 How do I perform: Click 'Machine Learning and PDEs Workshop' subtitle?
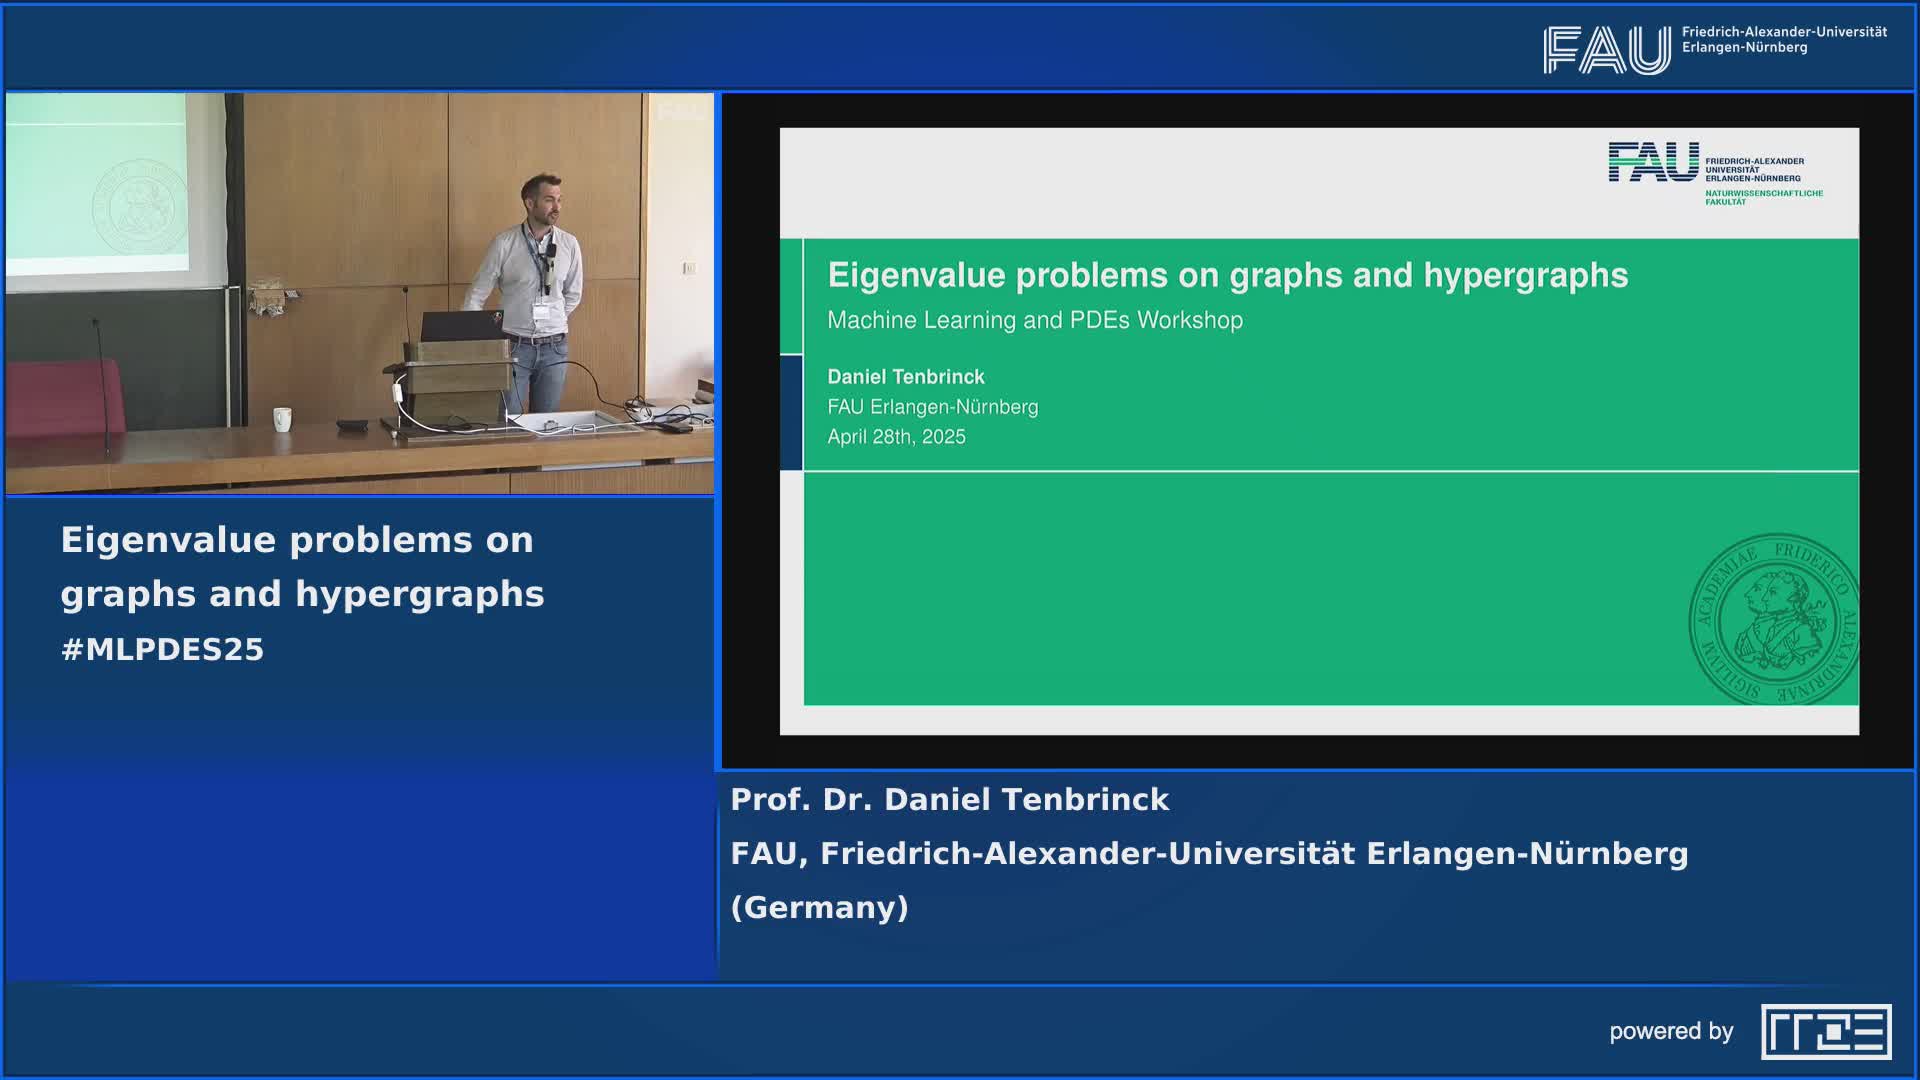click(x=1035, y=320)
